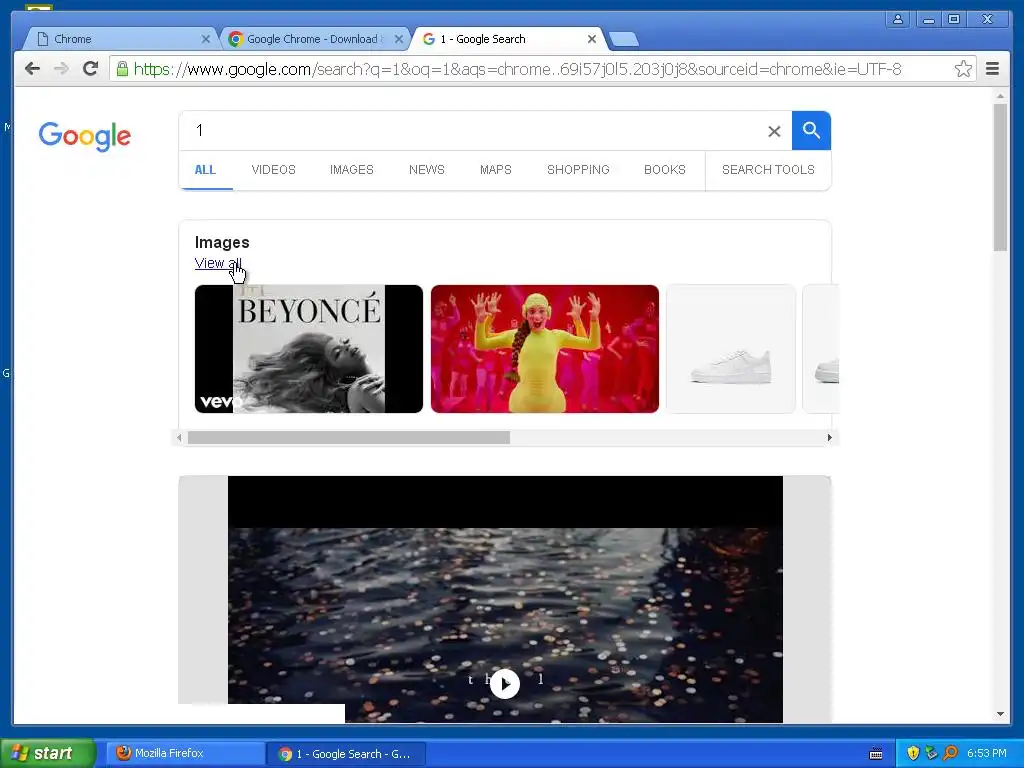Click the page vertical scrollbar thumb
This screenshot has width=1024, height=768.
click(1000, 176)
